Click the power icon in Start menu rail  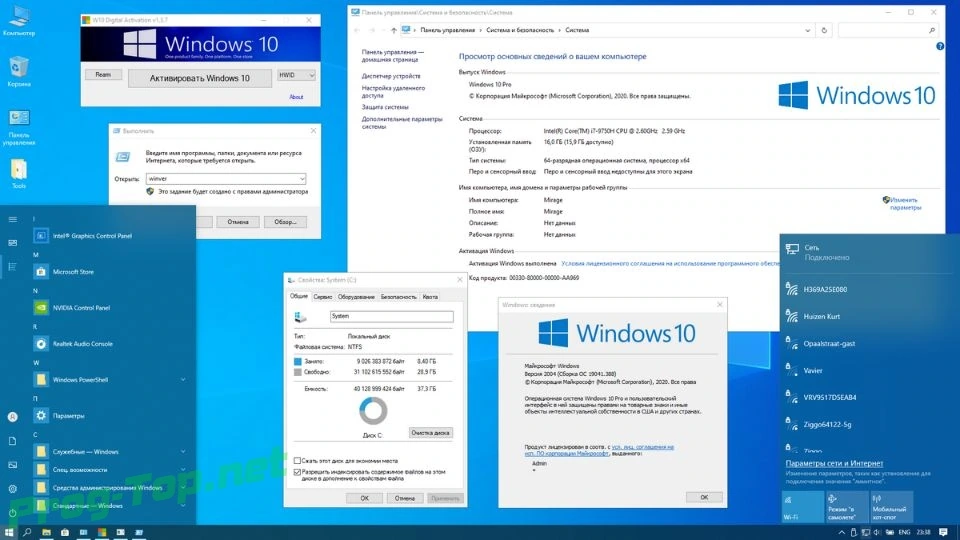coord(12,513)
